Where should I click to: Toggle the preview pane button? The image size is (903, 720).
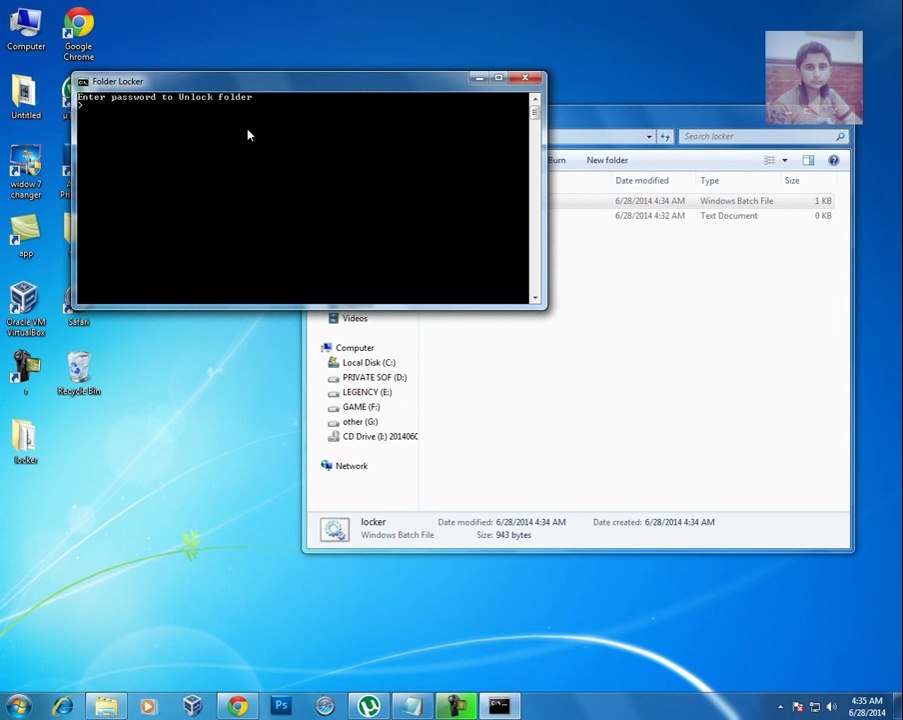click(x=808, y=160)
